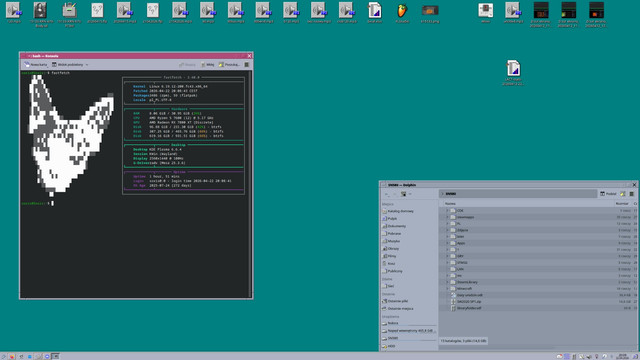Open Kosz (trash) in Dolphin places
The image size is (640, 360).
coord(389,264)
